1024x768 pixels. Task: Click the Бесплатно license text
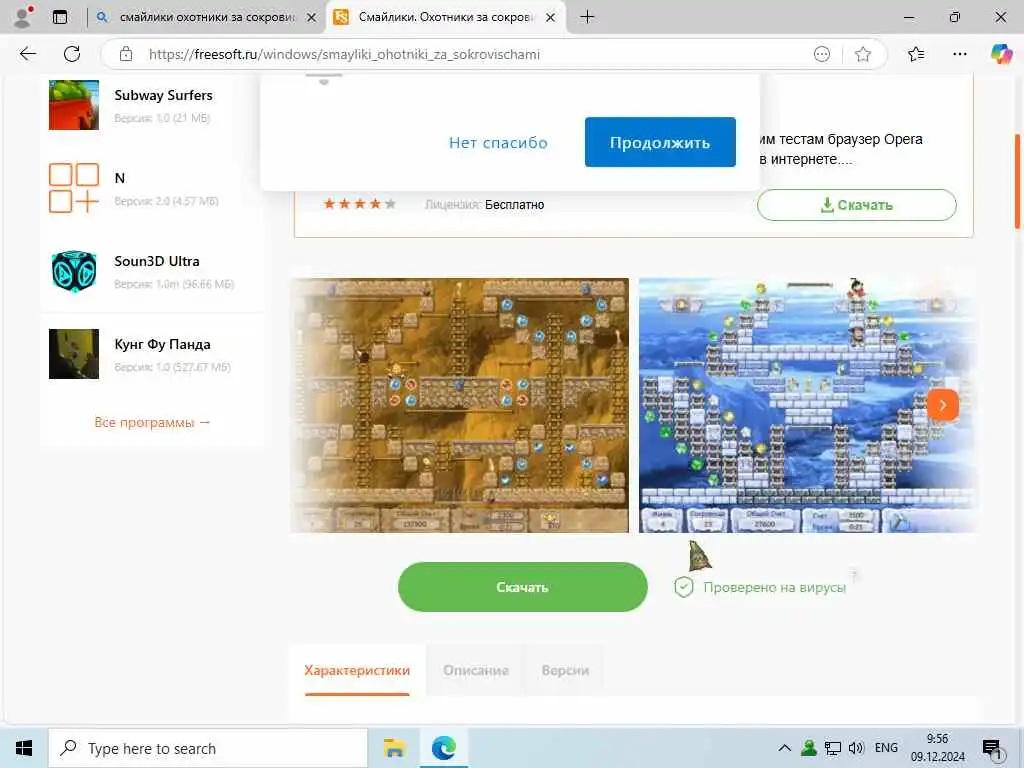[515, 205]
